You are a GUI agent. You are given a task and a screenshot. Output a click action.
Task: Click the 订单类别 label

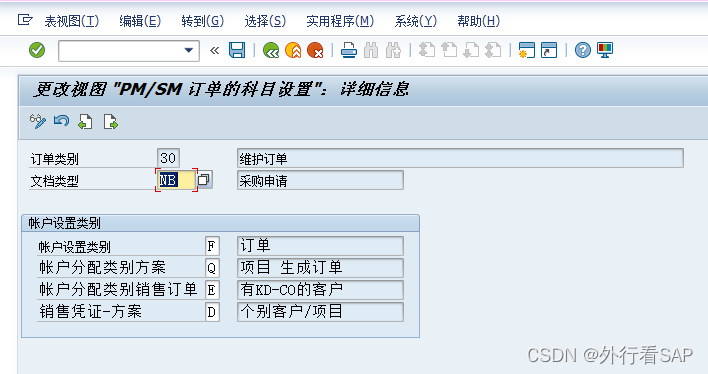pyautogui.click(x=55, y=159)
